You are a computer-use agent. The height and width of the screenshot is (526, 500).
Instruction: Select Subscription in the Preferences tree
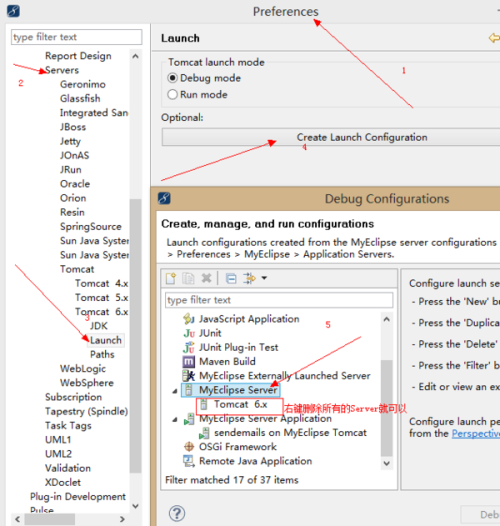pos(73,397)
